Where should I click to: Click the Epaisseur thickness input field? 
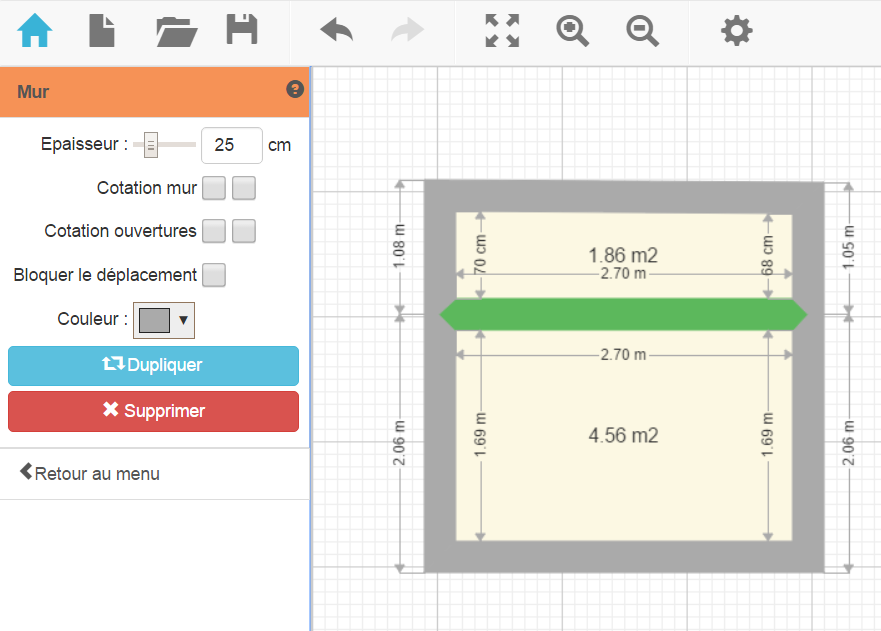point(231,145)
